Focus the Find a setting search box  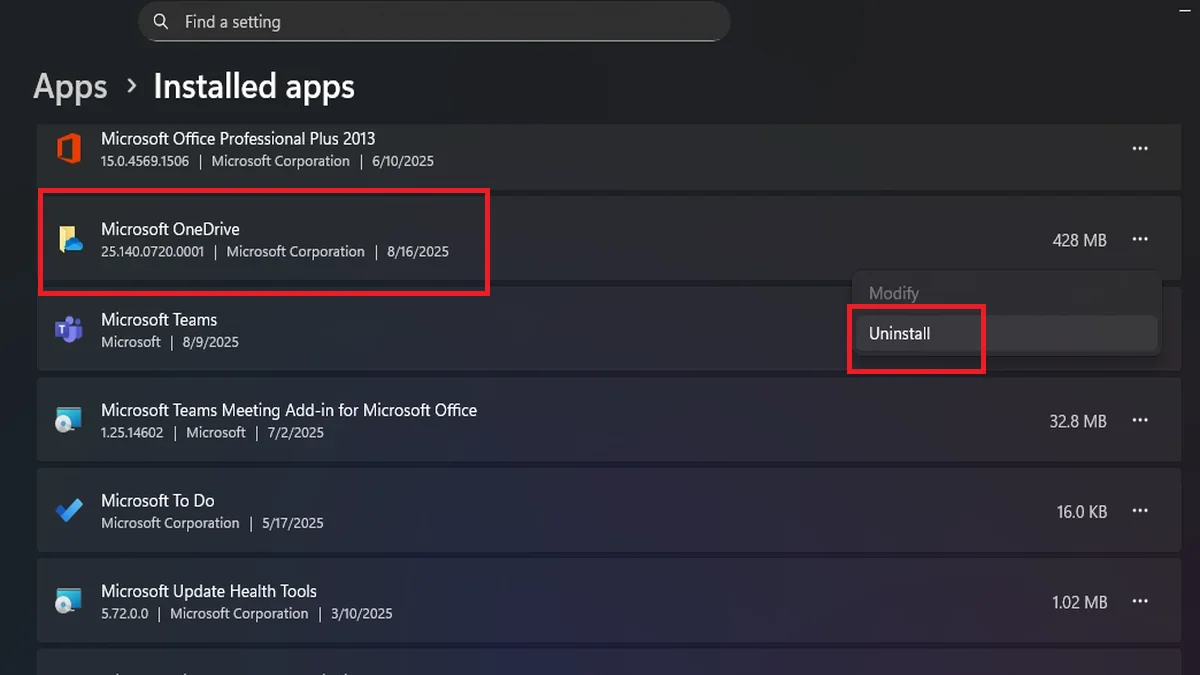click(x=434, y=21)
